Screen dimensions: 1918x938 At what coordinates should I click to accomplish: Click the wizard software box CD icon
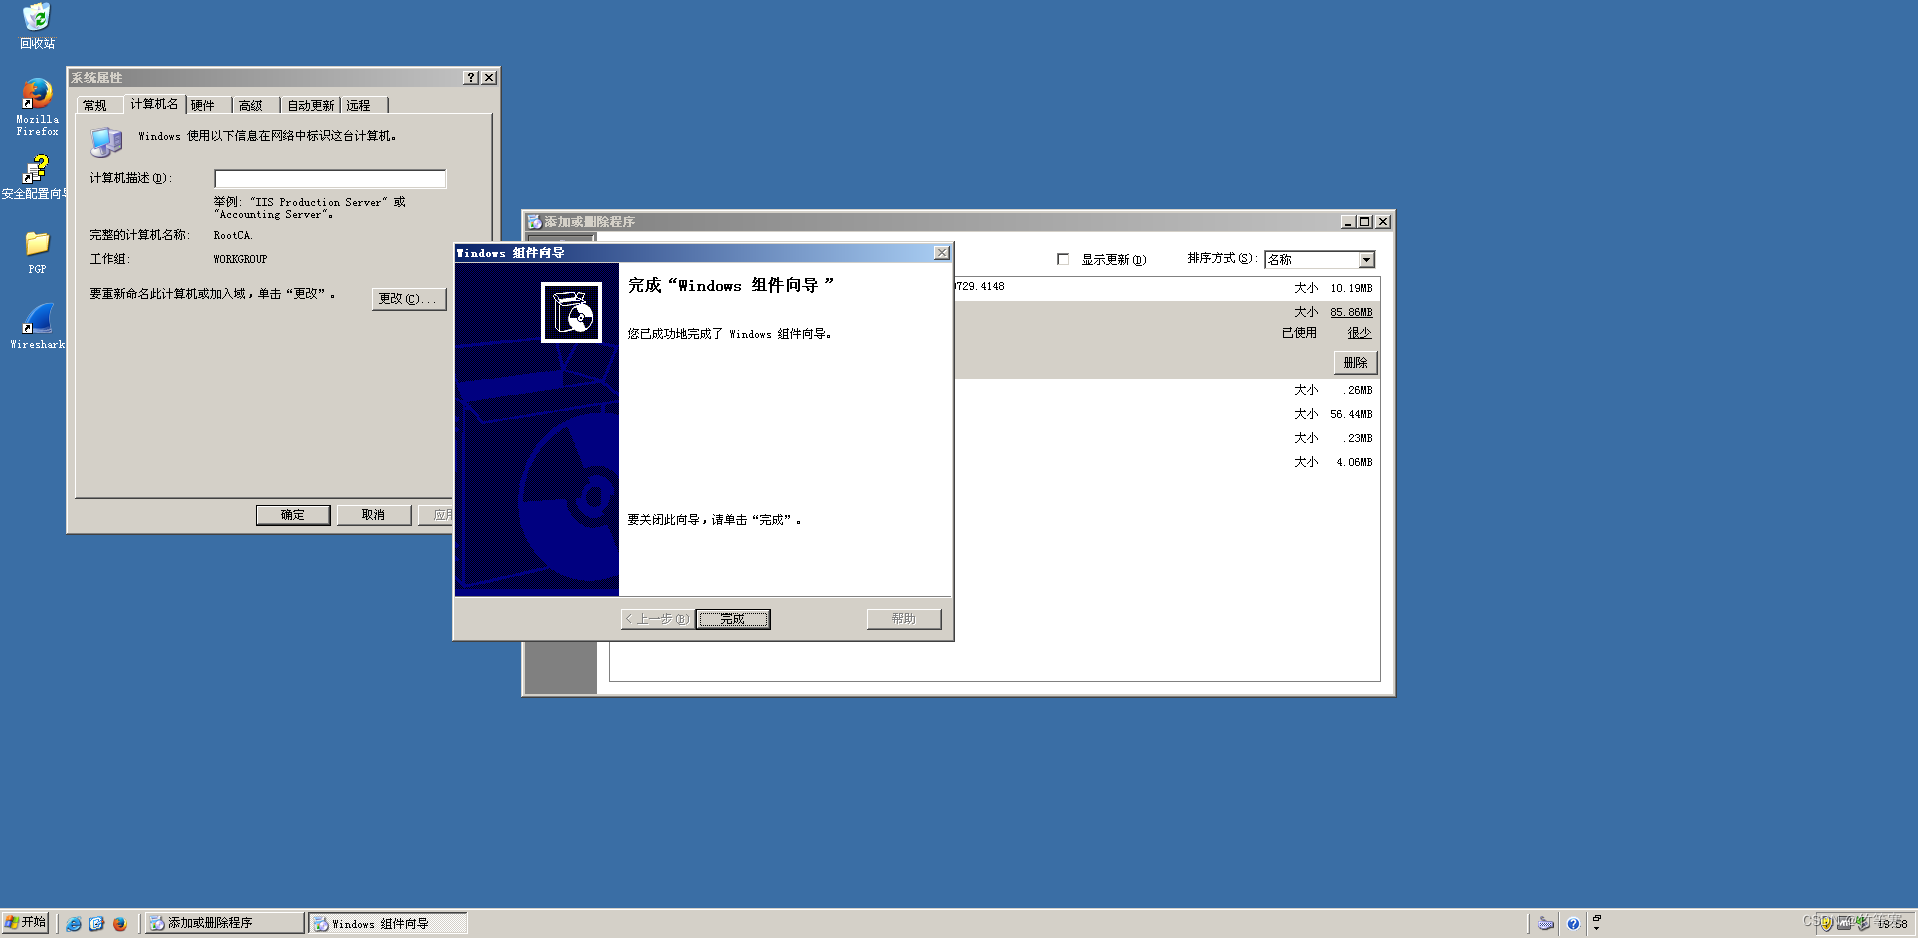572,312
